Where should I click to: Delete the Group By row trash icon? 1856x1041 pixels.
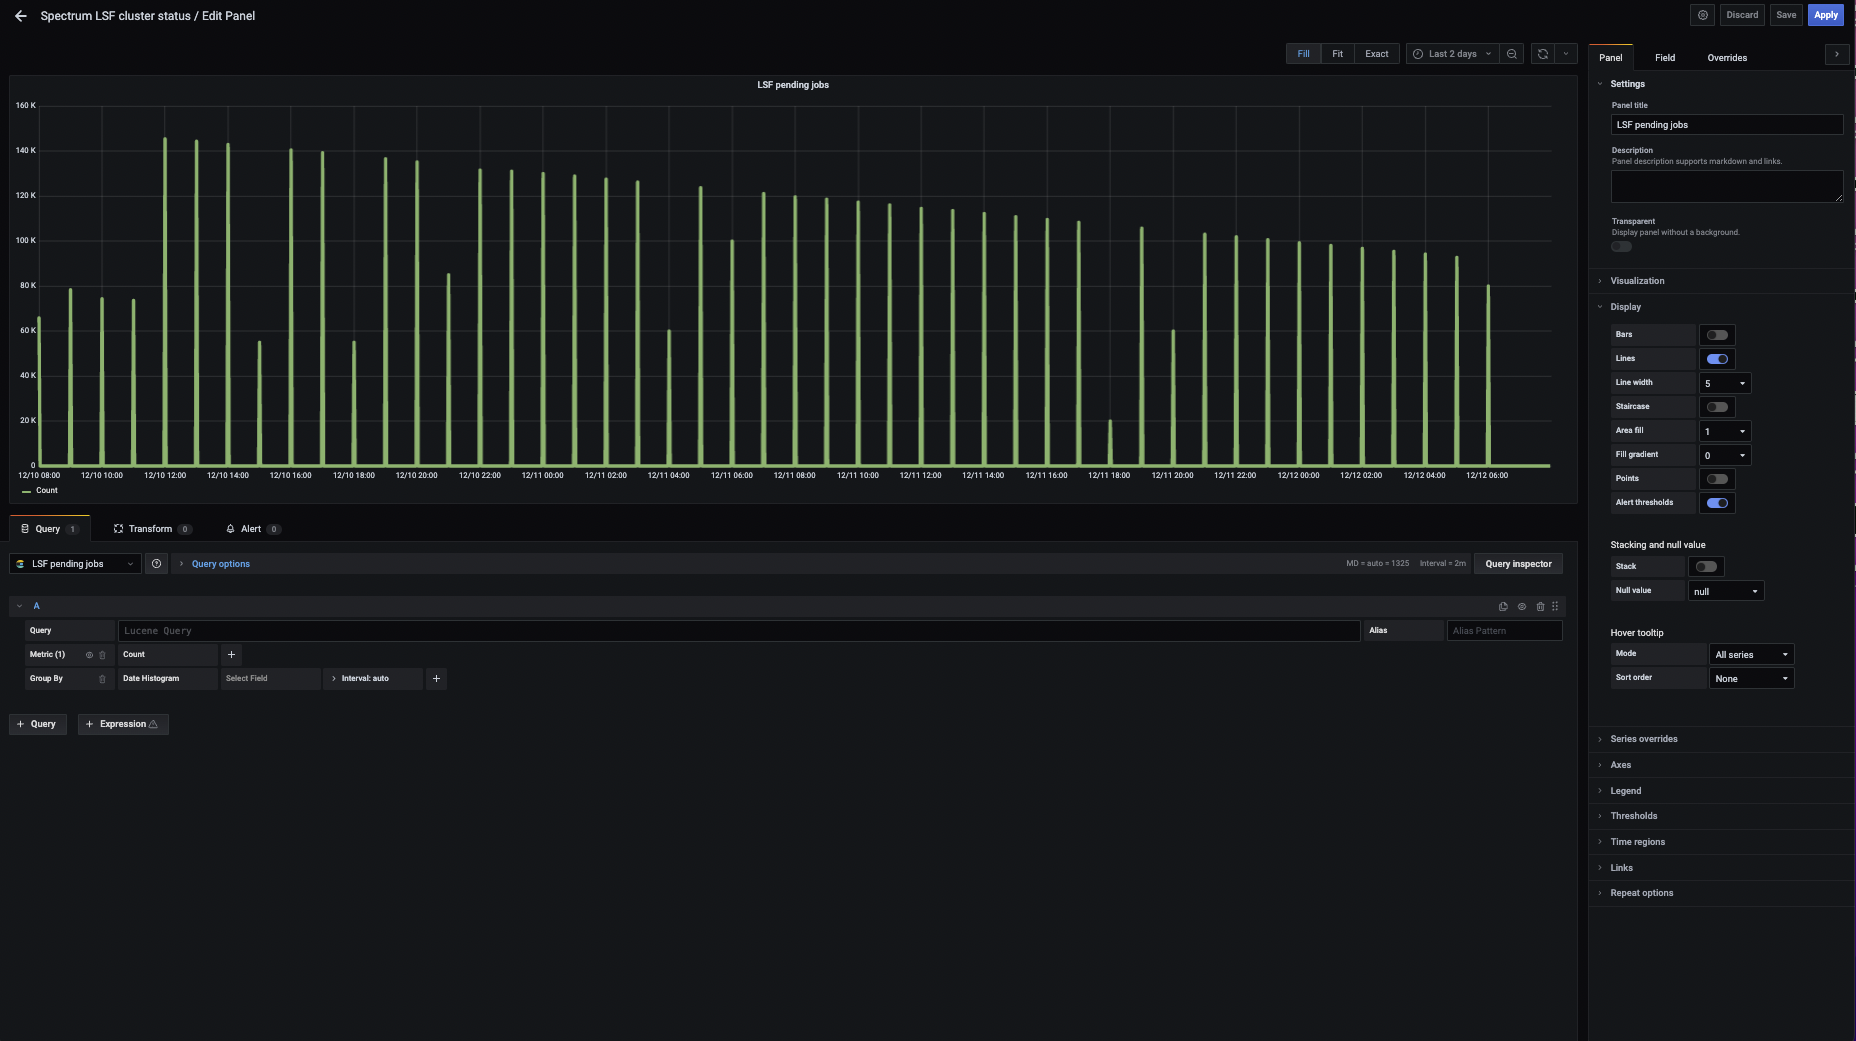click(102, 679)
